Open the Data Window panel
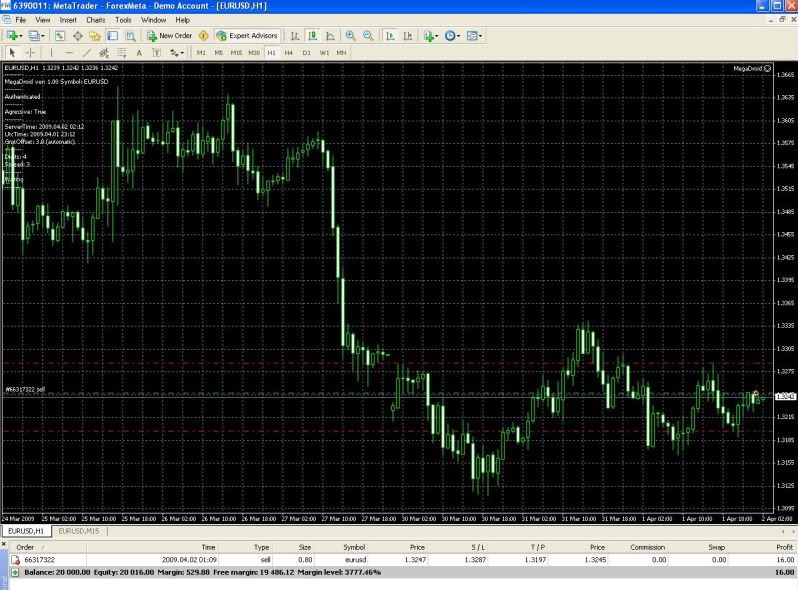This screenshot has height=590, width=798. [x=77, y=36]
